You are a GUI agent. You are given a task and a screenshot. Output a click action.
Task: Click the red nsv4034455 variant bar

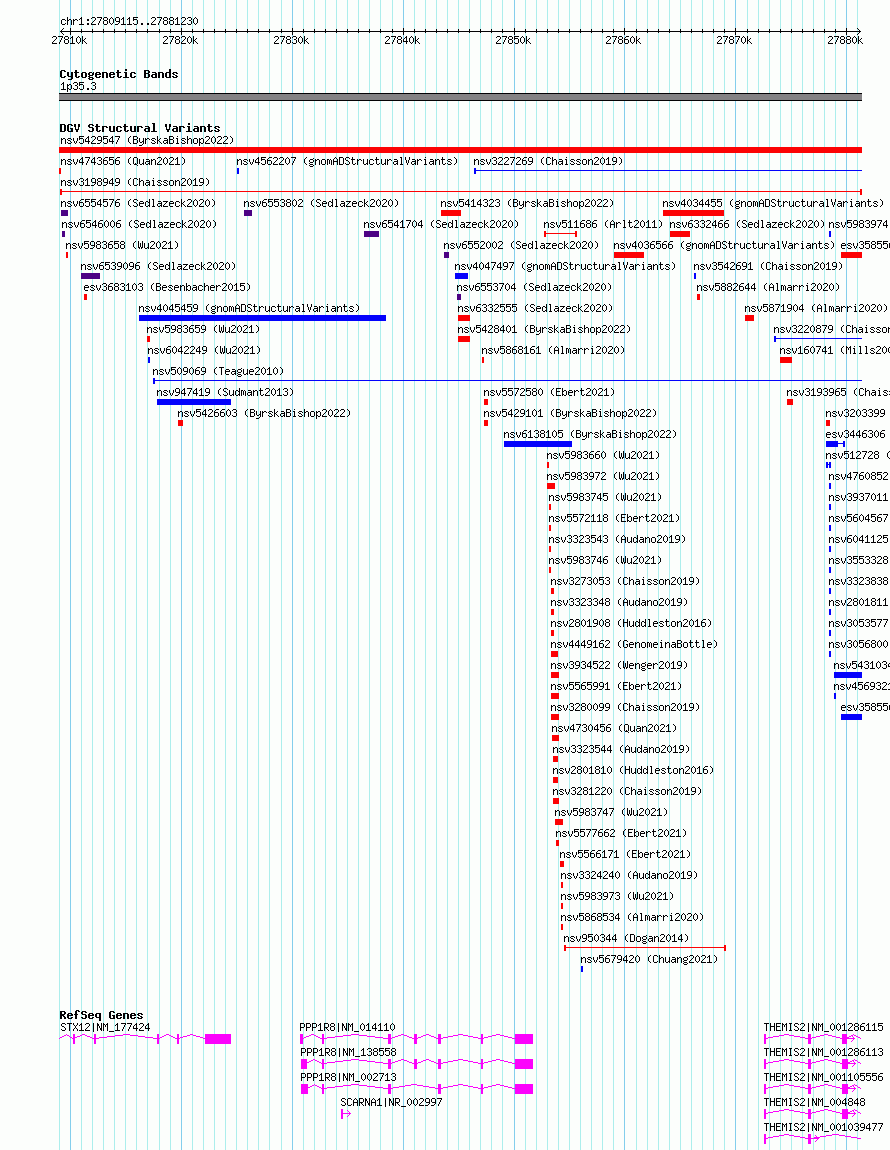(x=693, y=213)
